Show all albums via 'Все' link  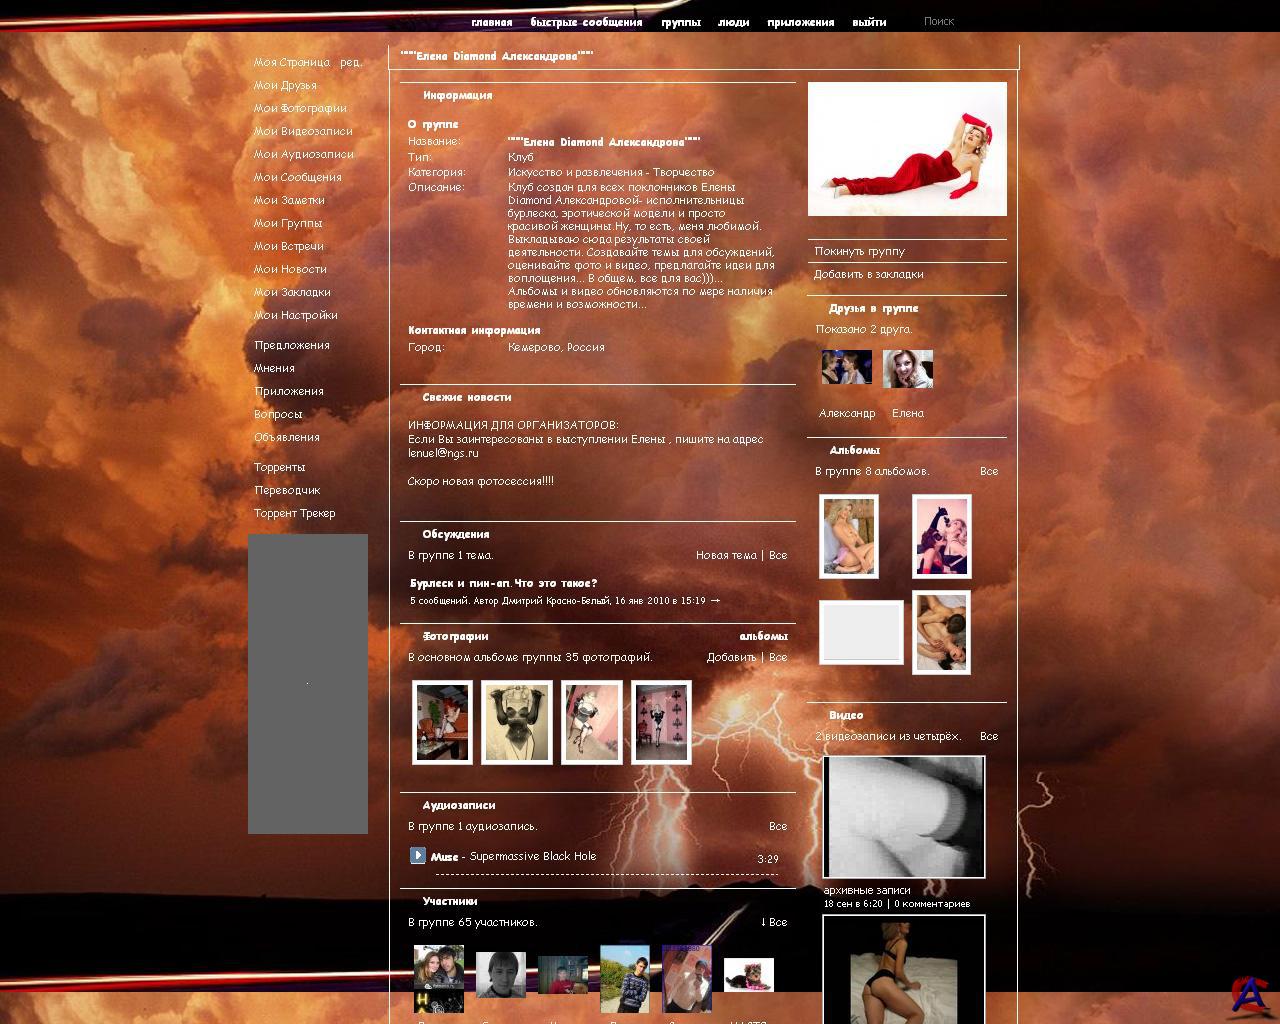[x=988, y=471]
